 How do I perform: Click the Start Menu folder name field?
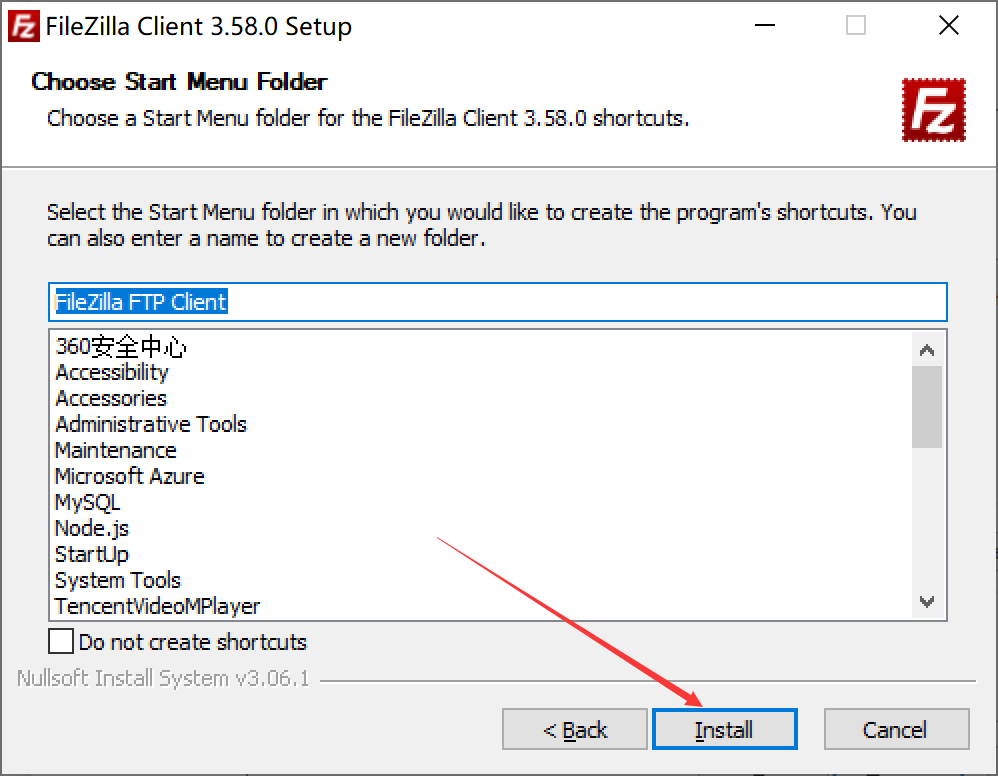click(x=498, y=302)
